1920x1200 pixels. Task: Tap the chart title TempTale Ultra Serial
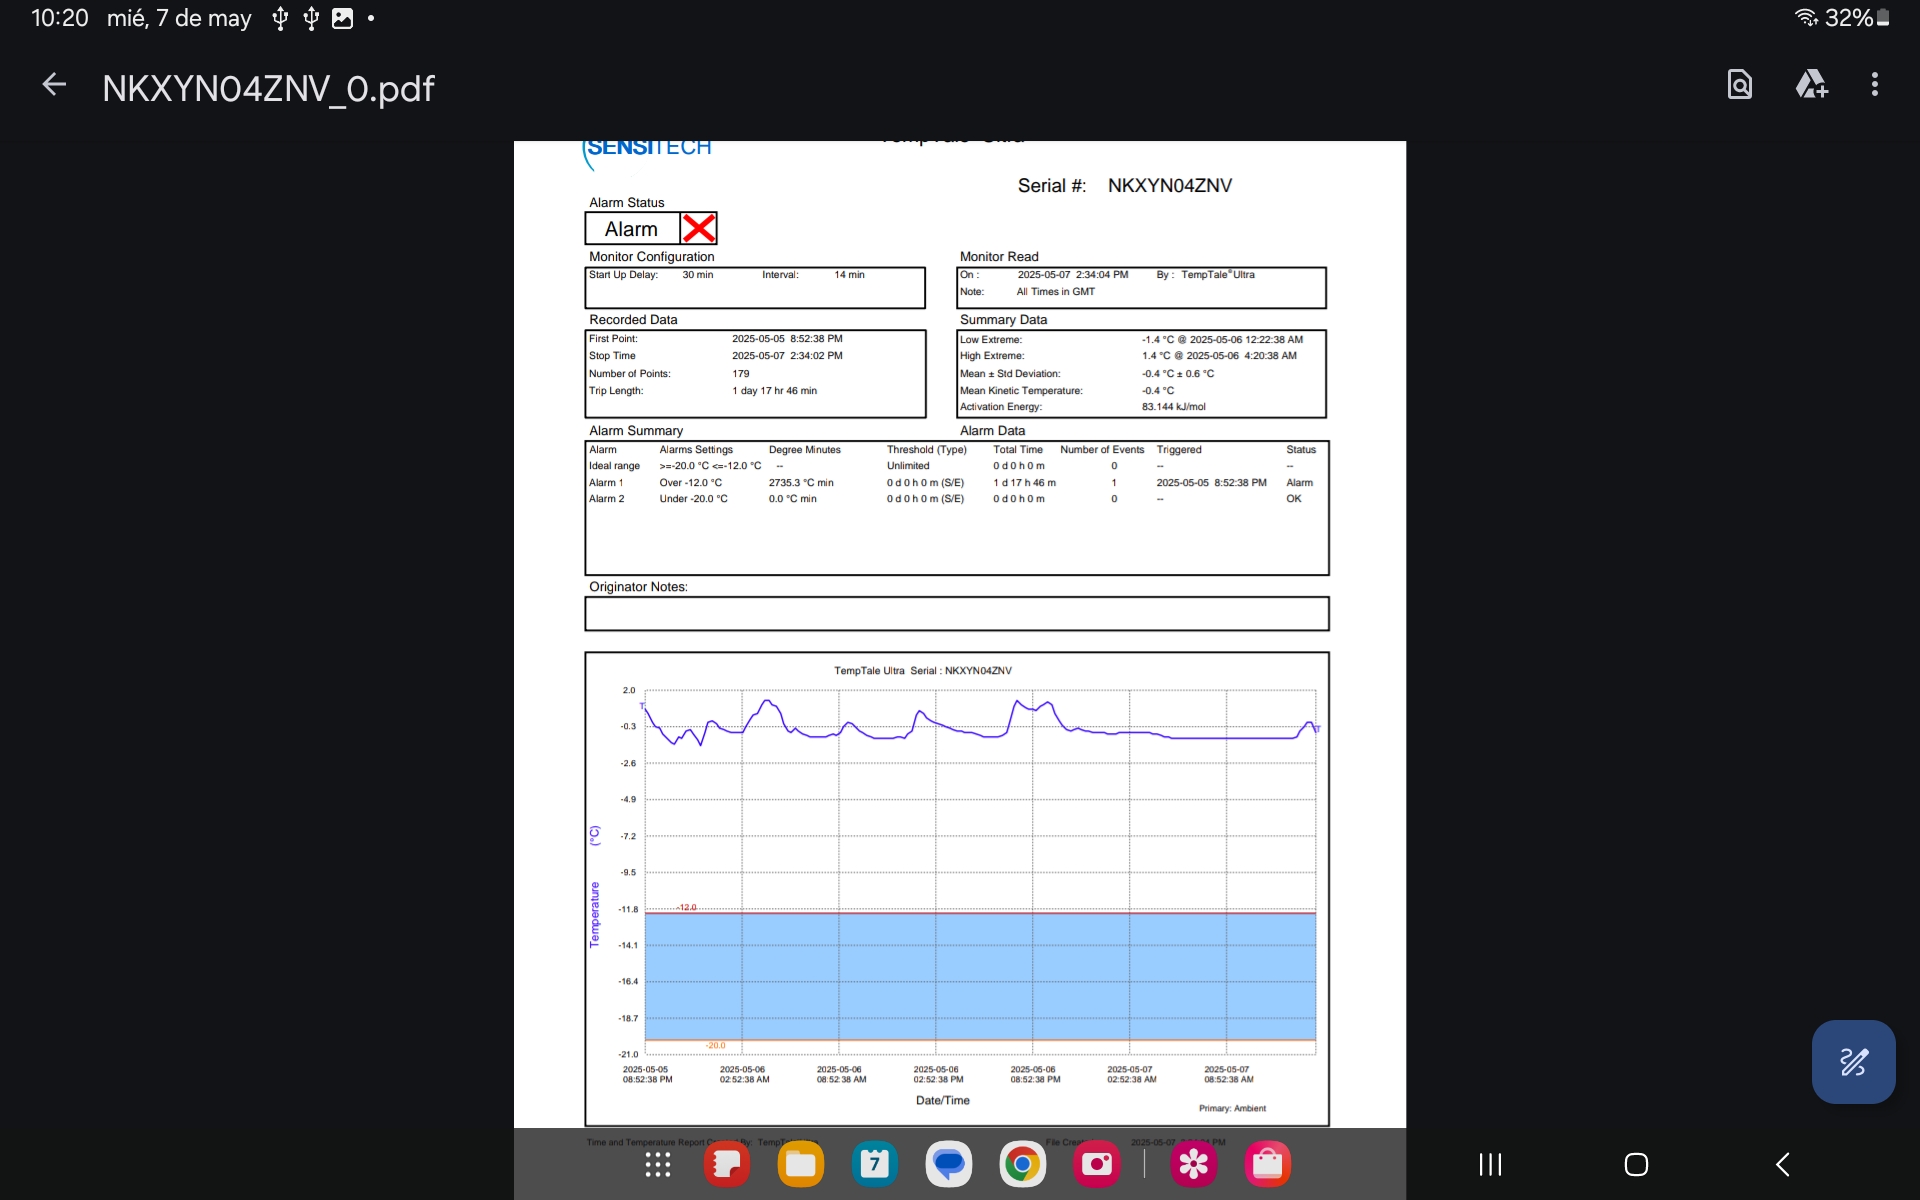(922, 671)
